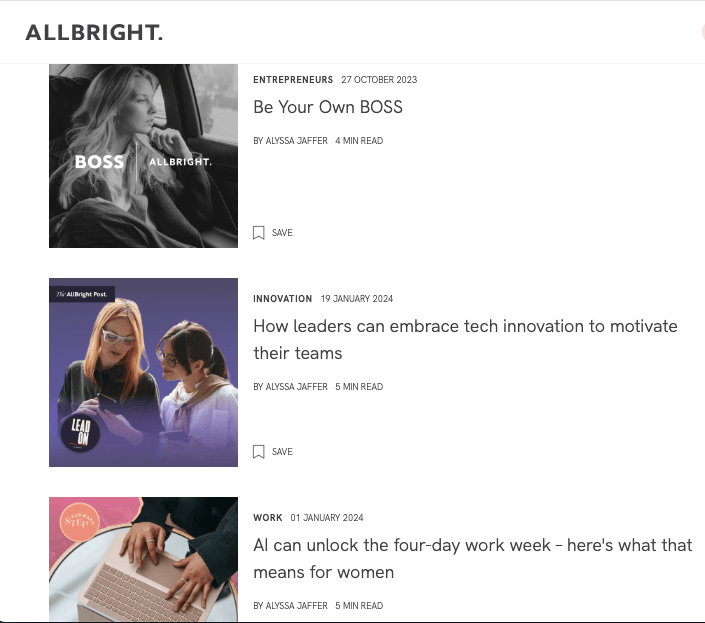Click The AllBright Post tag on thumbnail
The height and width of the screenshot is (623, 705).
82,294
